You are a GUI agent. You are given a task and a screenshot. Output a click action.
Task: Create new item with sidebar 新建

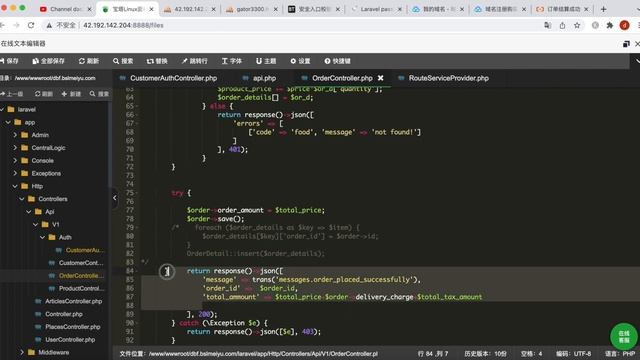pyautogui.click(x=71, y=94)
